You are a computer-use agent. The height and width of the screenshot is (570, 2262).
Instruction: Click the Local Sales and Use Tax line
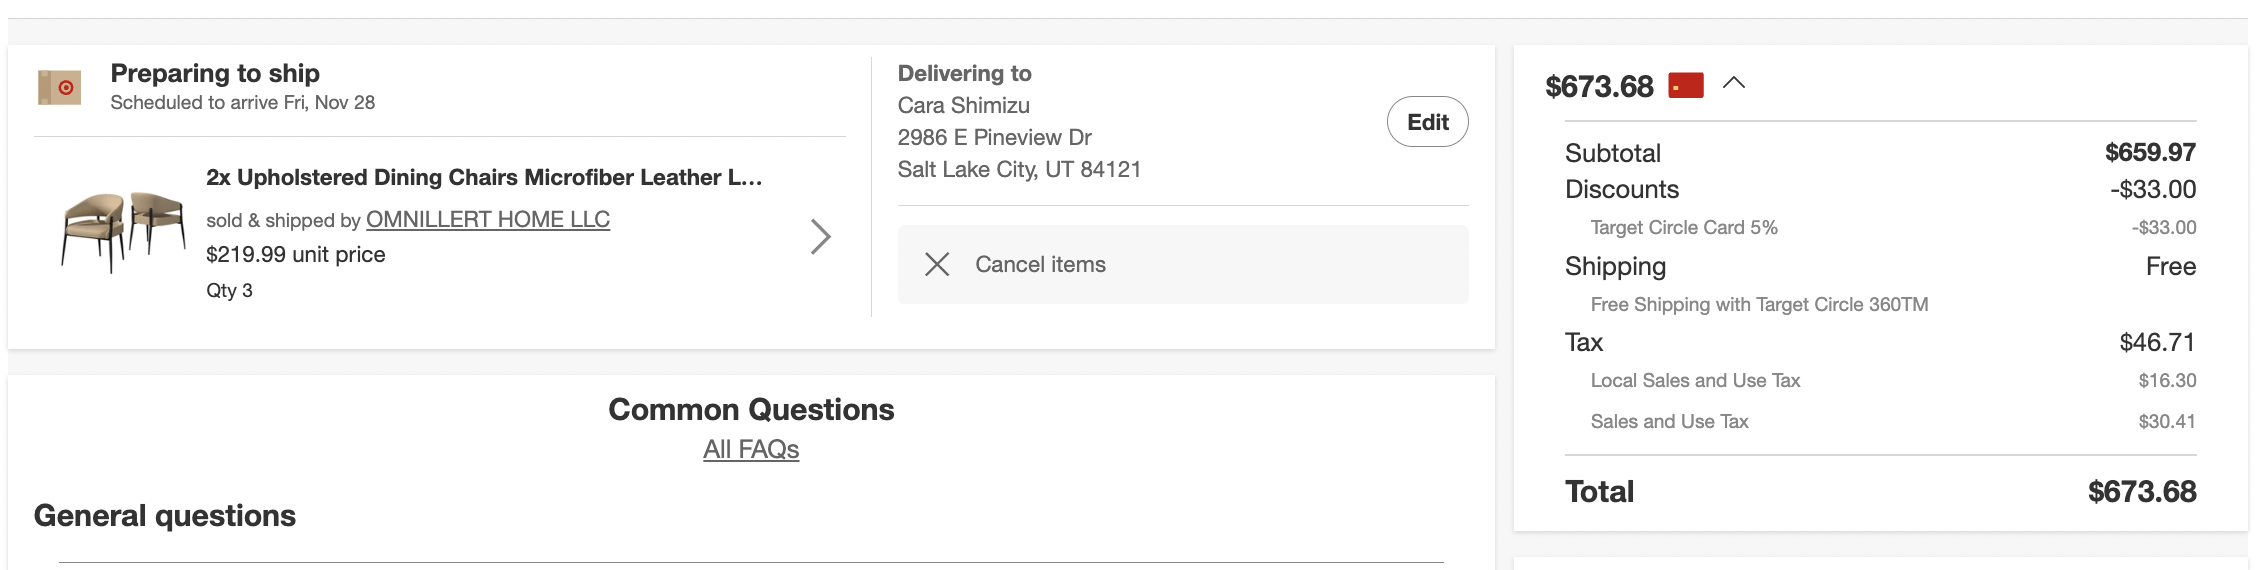[1695, 381]
